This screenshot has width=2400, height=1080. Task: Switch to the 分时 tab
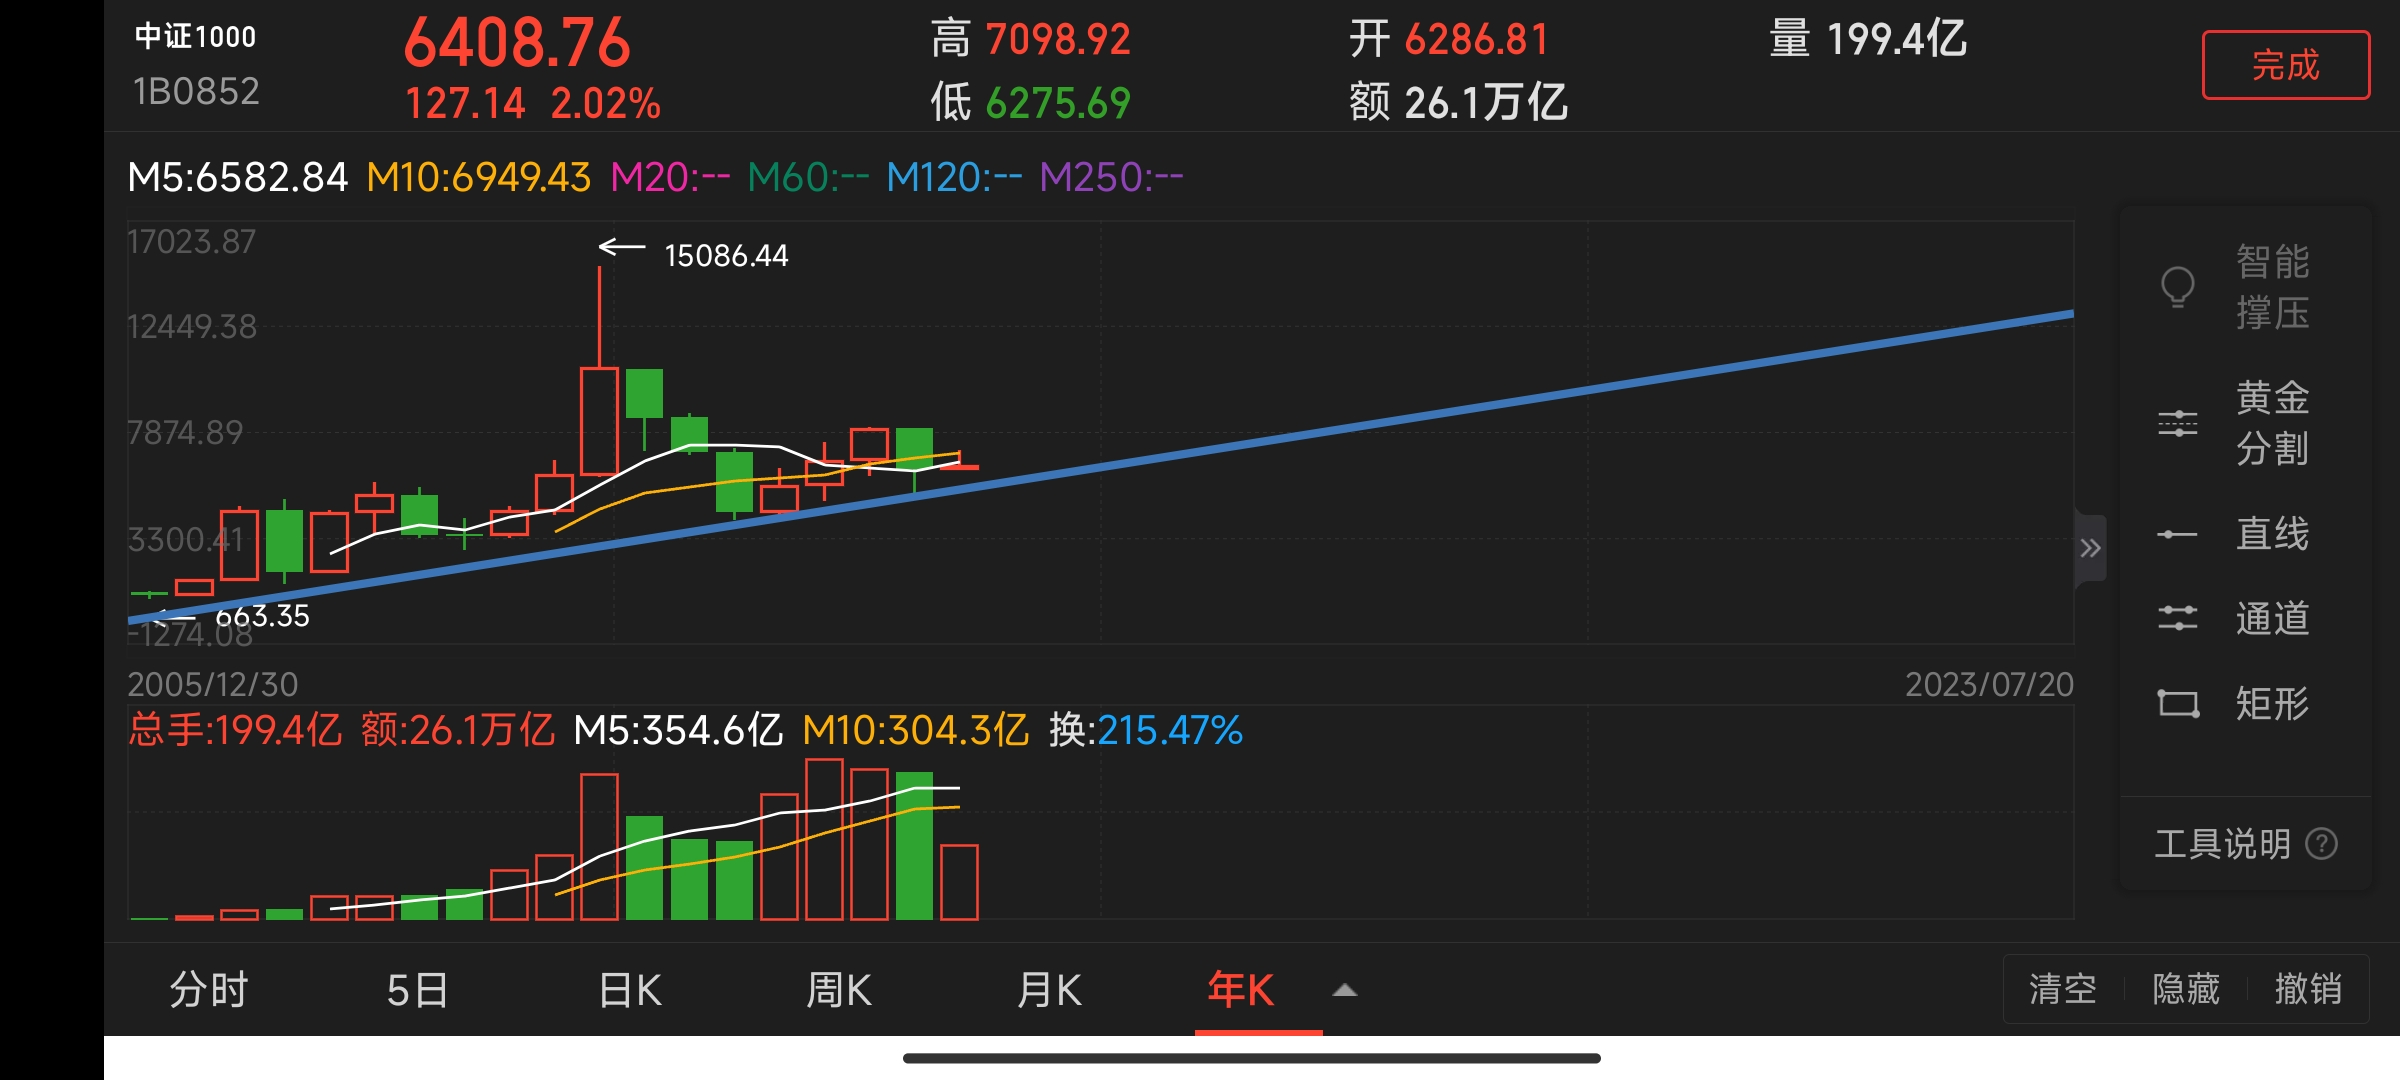pyautogui.click(x=209, y=990)
